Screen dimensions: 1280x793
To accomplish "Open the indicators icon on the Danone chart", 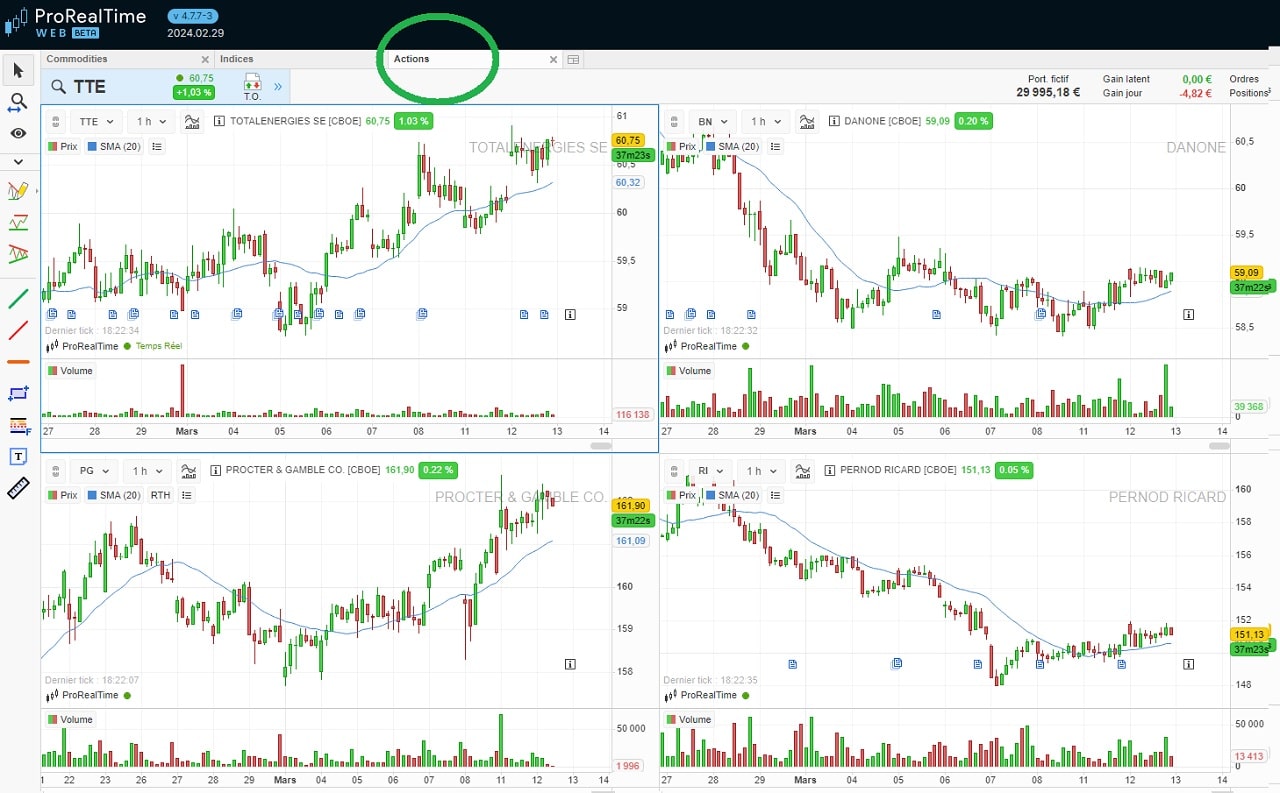I will (x=807, y=121).
